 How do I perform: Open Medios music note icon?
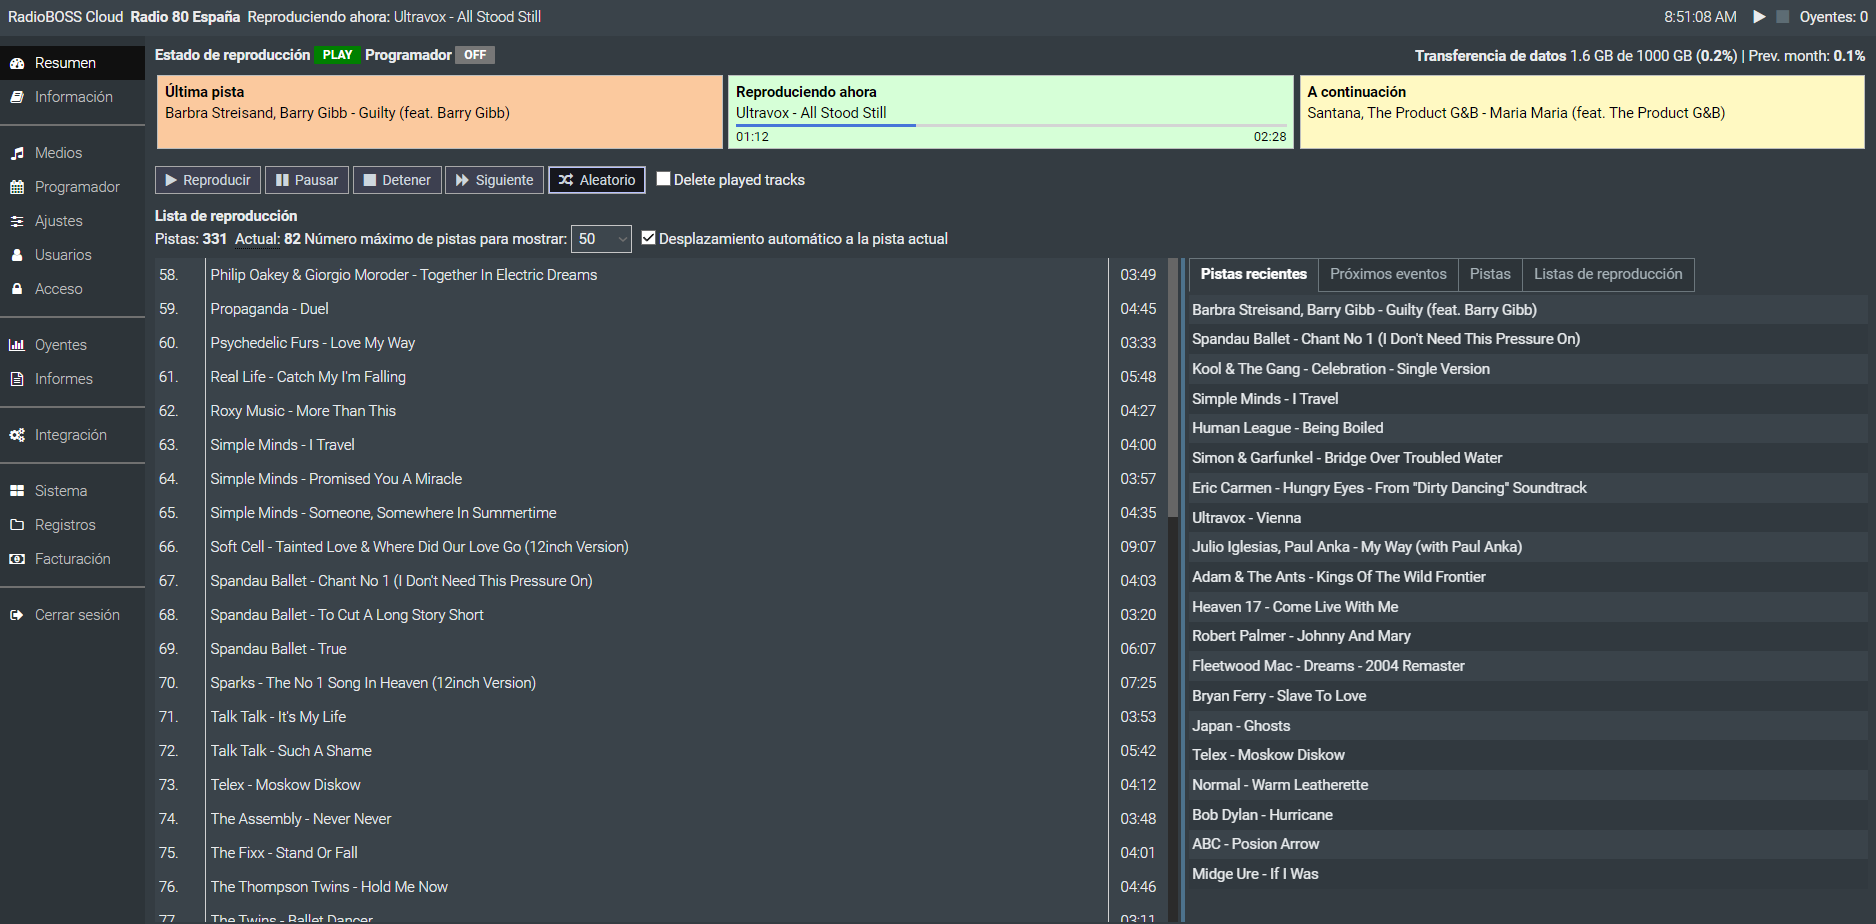[17, 153]
